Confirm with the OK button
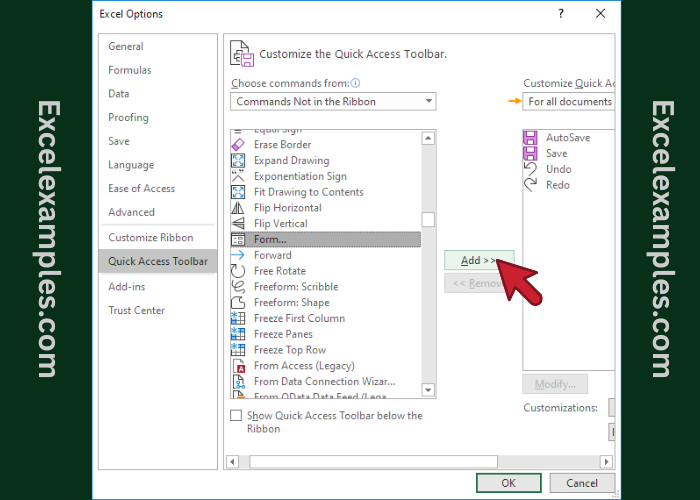 (508, 483)
